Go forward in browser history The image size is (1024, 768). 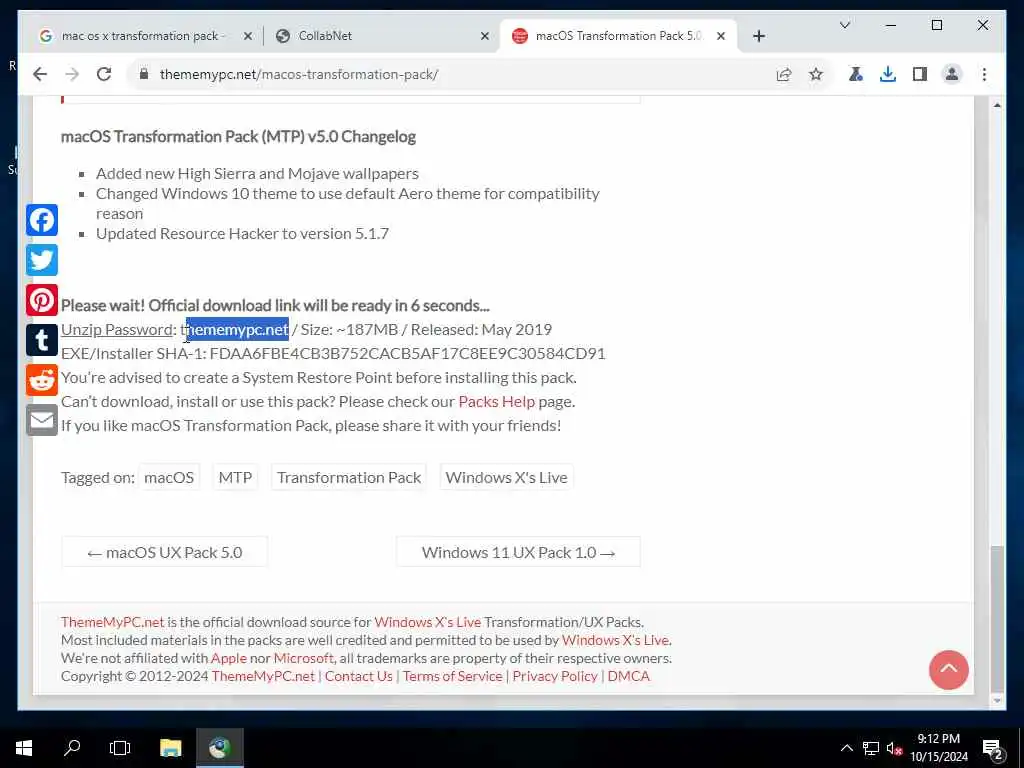(72, 74)
